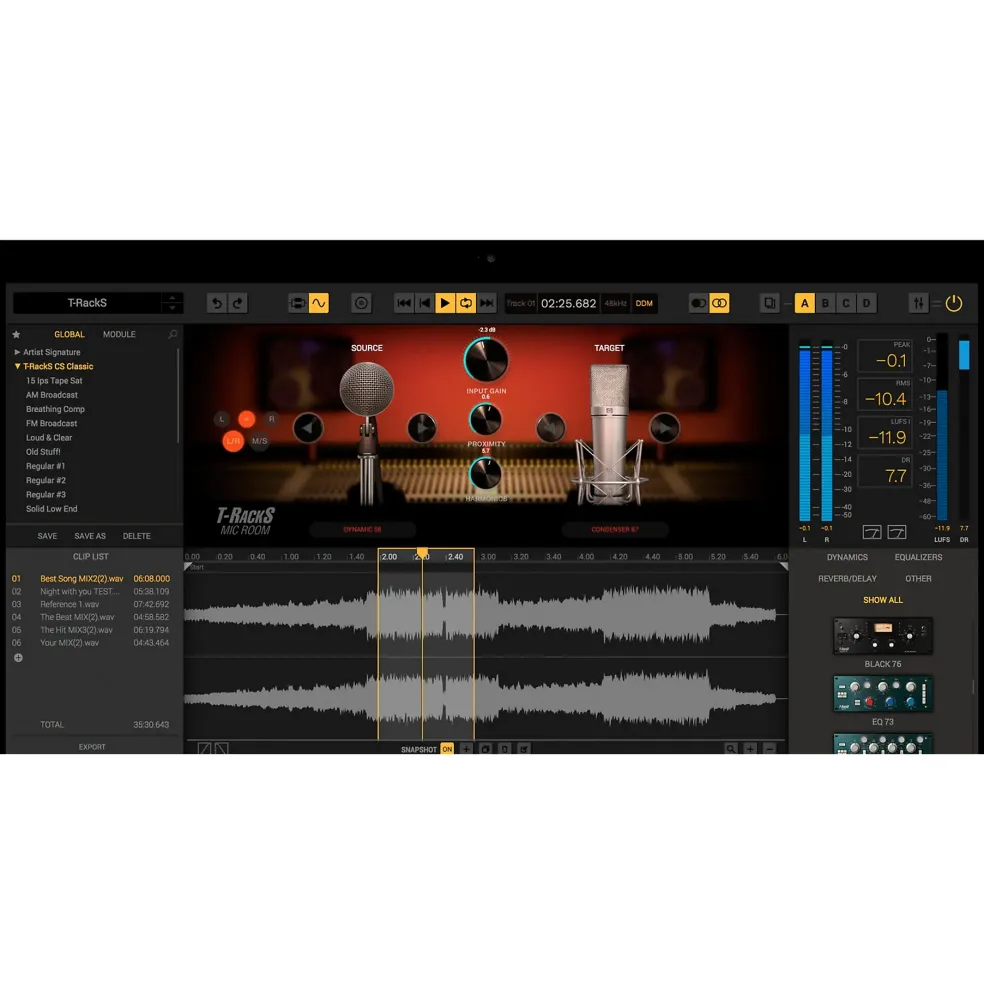Select the R channel button
984x985 pixels.
[x=271, y=419]
